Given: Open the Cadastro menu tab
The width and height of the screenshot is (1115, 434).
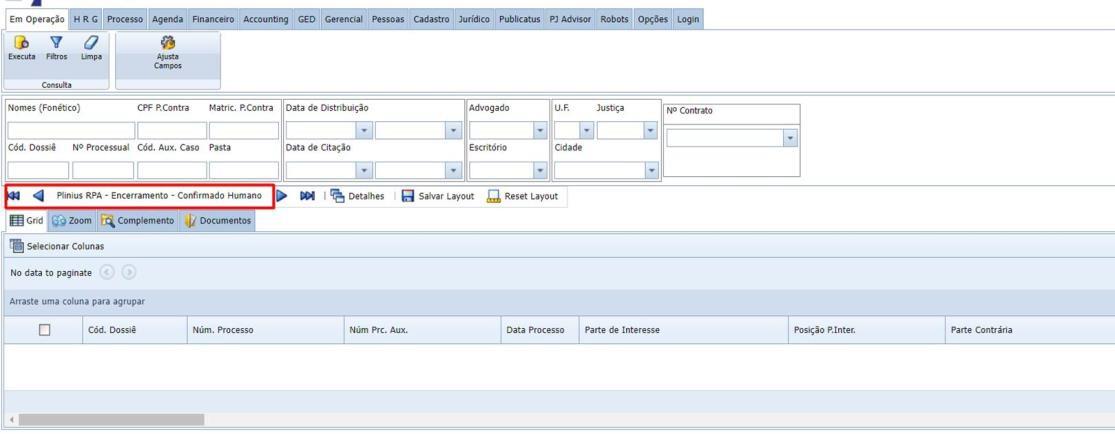Looking at the screenshot, I should coord(432,20).
